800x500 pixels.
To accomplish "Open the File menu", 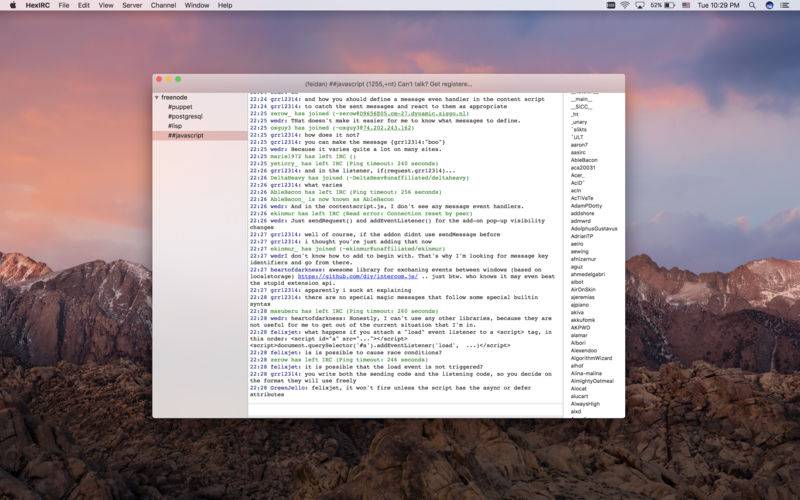I will click(64, 5).
